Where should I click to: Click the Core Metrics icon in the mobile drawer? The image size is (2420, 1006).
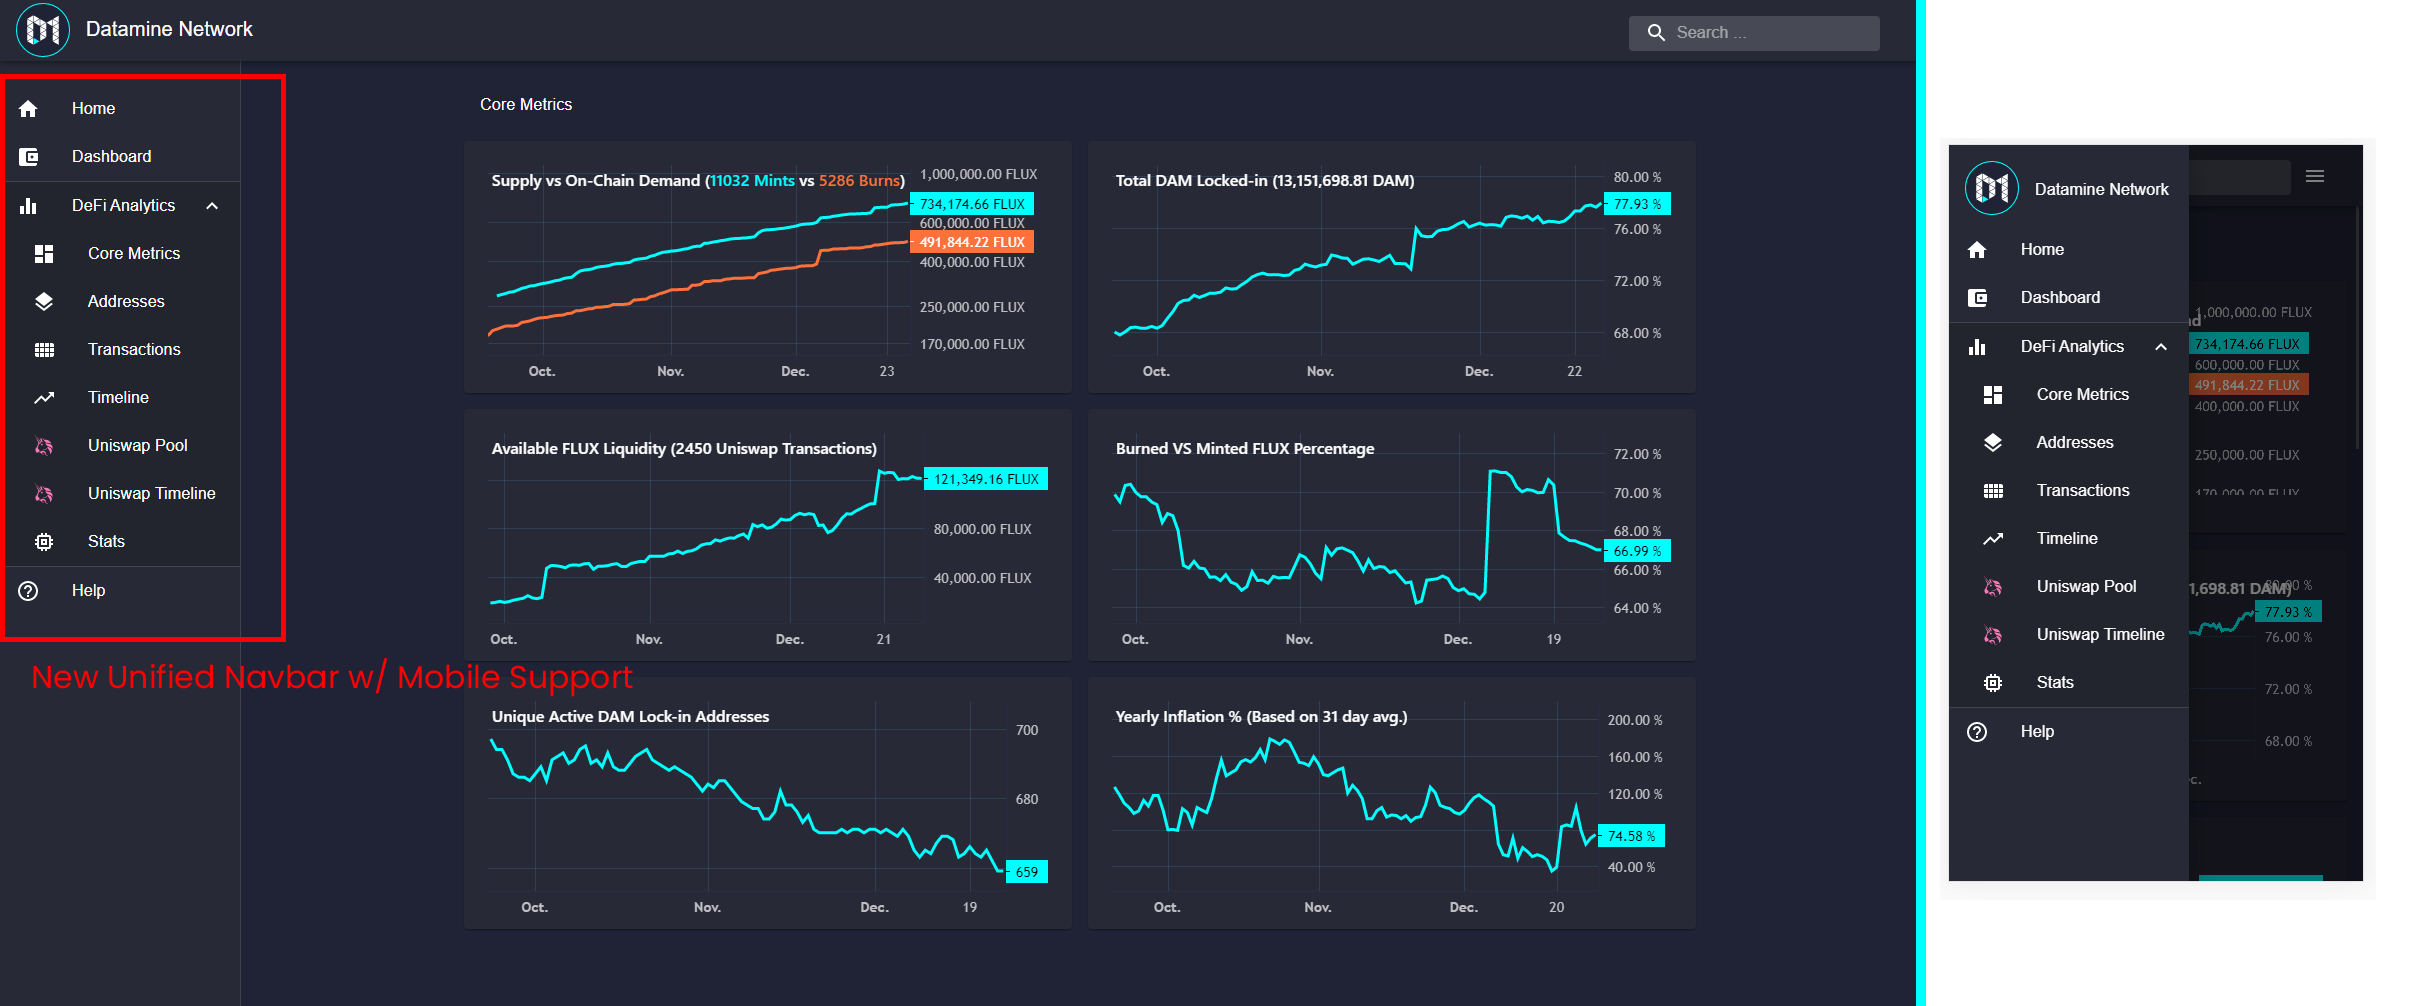pyautogui.click(x=1993, y=395)
